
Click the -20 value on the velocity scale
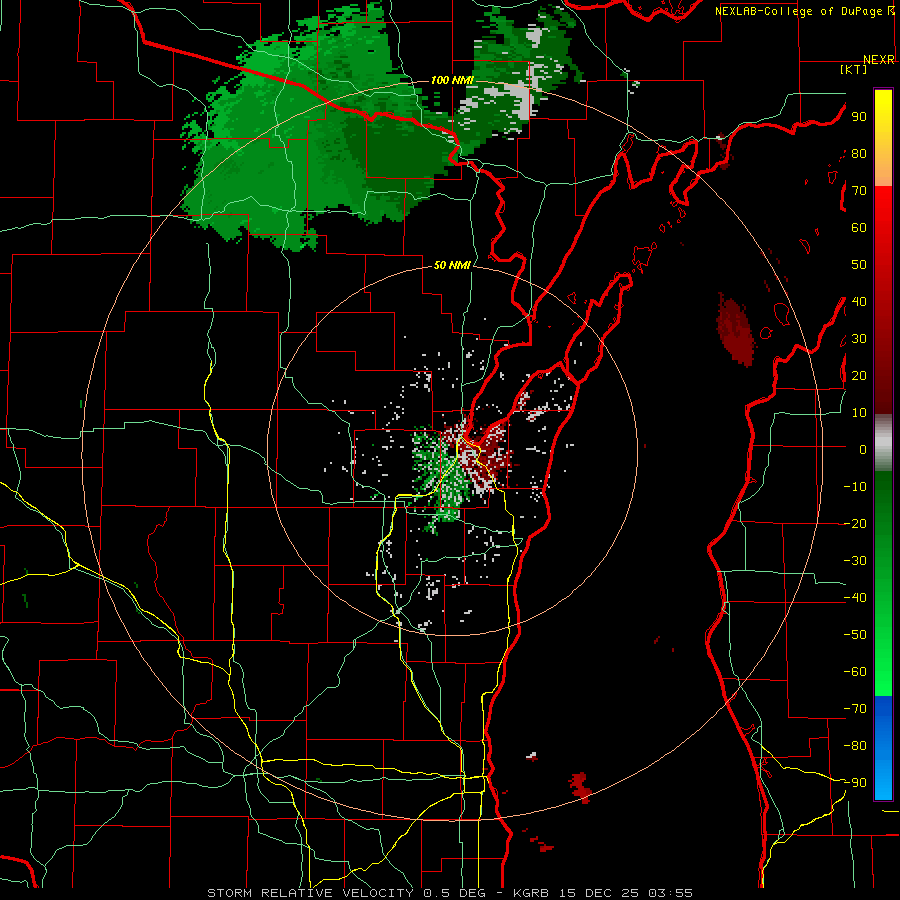(x=855, y=523)
